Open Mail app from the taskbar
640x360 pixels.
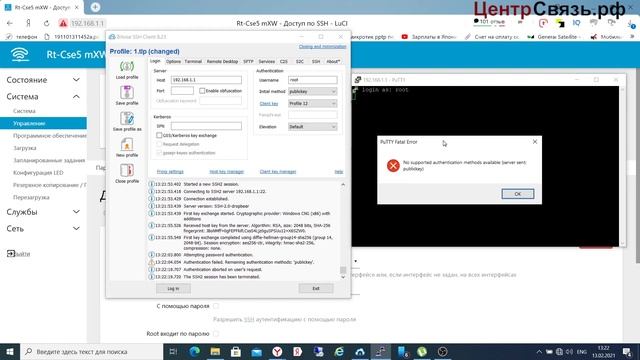coord(256,351)
